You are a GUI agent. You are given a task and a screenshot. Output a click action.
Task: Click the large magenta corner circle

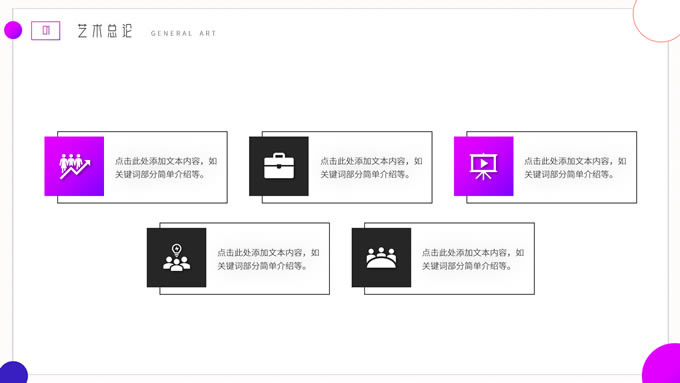(x=662, y=363)
